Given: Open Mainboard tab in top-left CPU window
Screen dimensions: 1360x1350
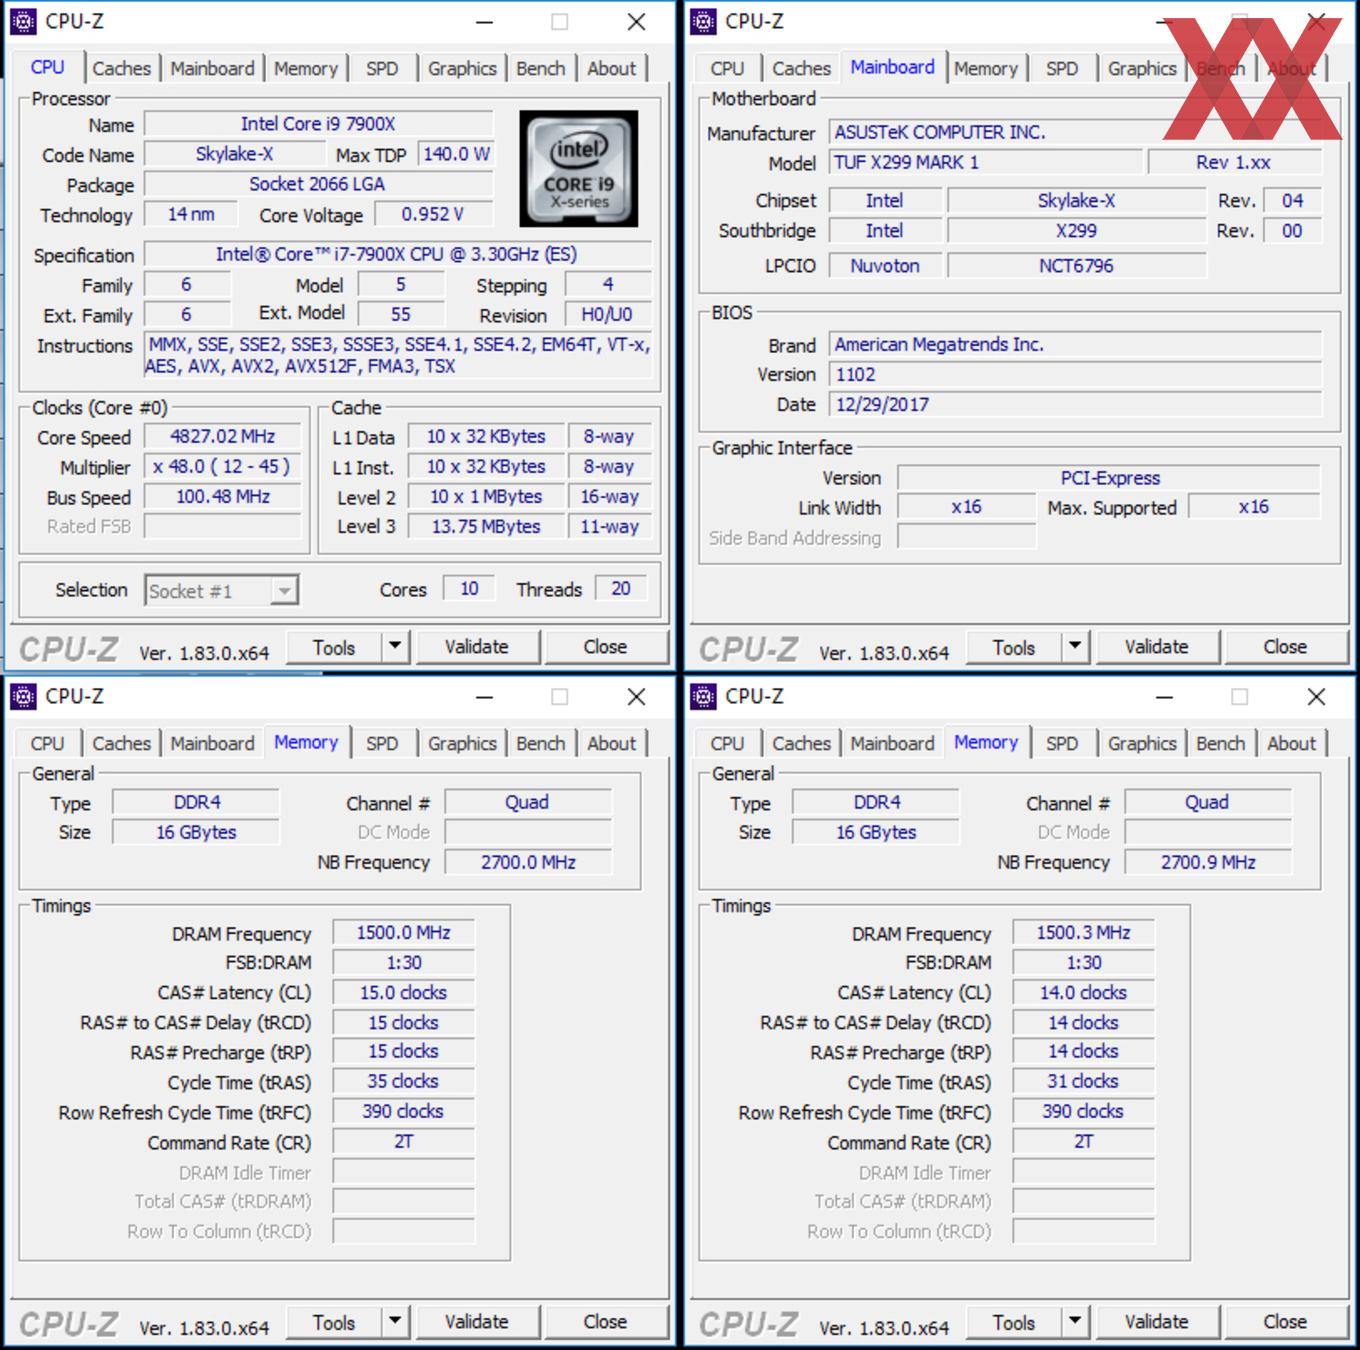Looking at the screenshot, I should 212,68.
